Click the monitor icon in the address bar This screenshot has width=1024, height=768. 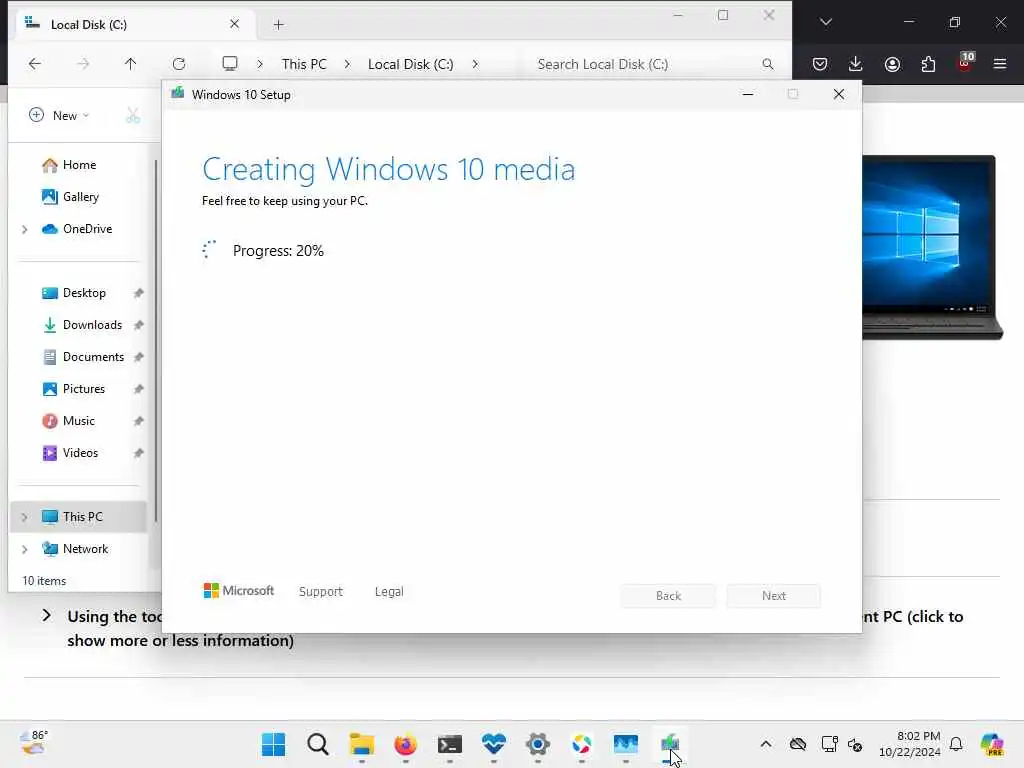(229, 63)
